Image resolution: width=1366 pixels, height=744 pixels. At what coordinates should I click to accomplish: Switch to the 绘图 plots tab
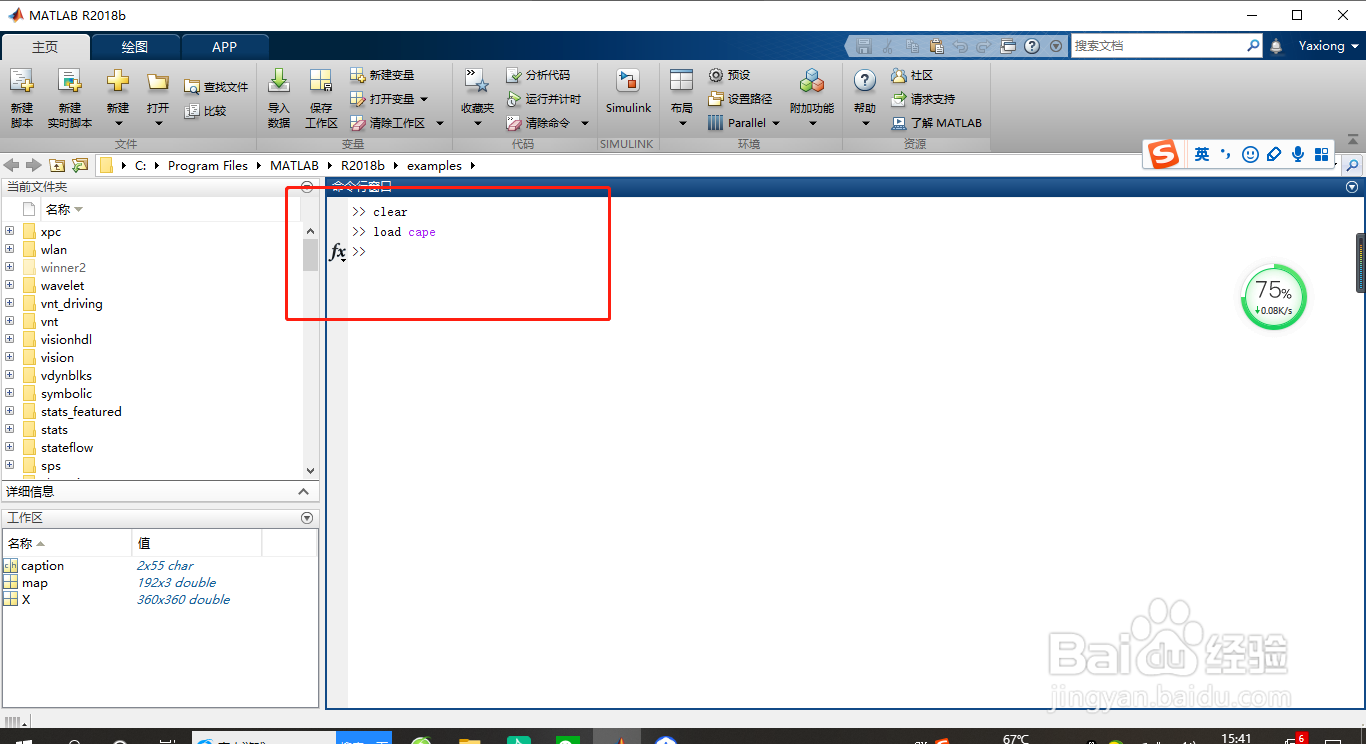click(135, 47)
